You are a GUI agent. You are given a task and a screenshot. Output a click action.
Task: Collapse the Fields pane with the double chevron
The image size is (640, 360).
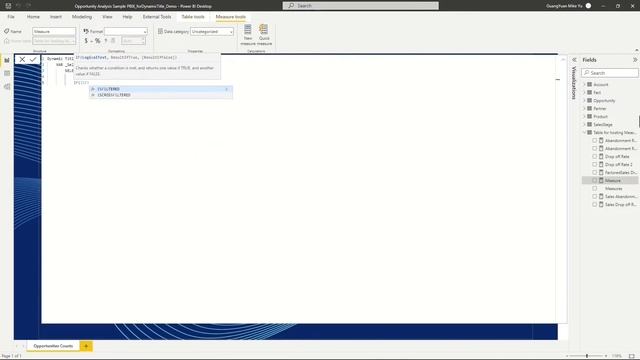click(x=635, y=60)
